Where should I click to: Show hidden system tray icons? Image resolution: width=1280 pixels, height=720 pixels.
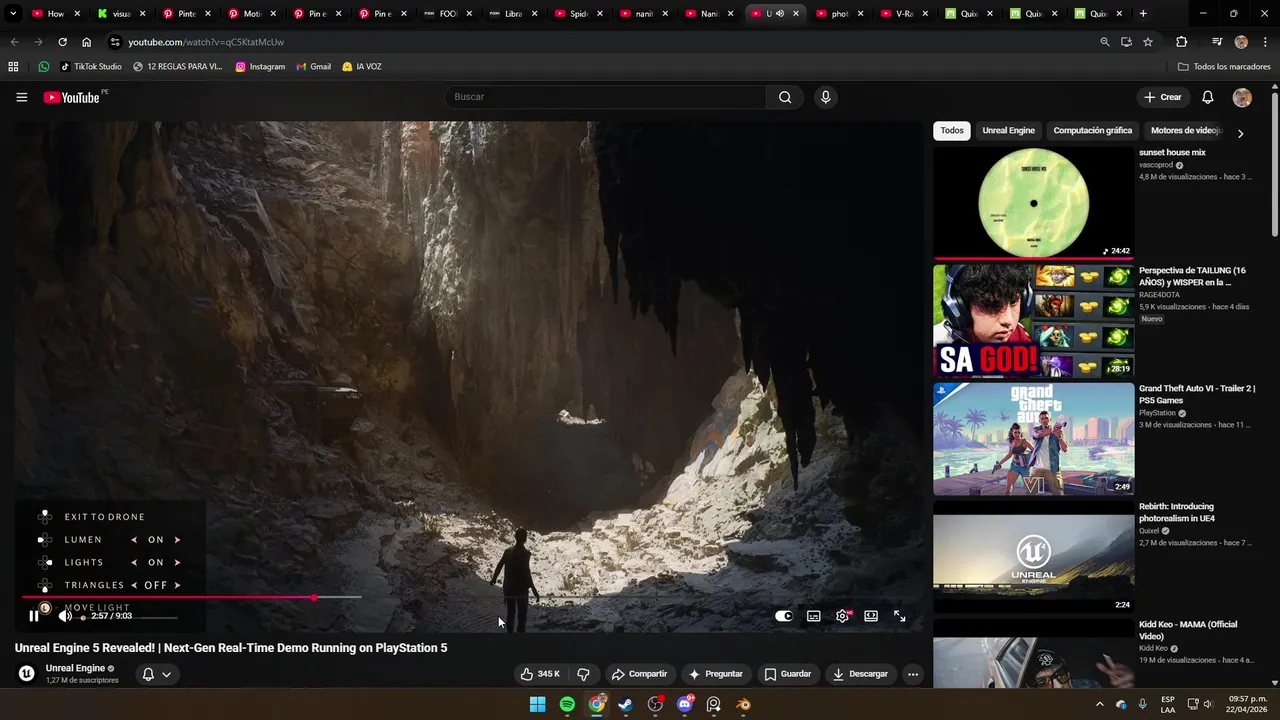pyautogui.click(x=1099, y=704)
